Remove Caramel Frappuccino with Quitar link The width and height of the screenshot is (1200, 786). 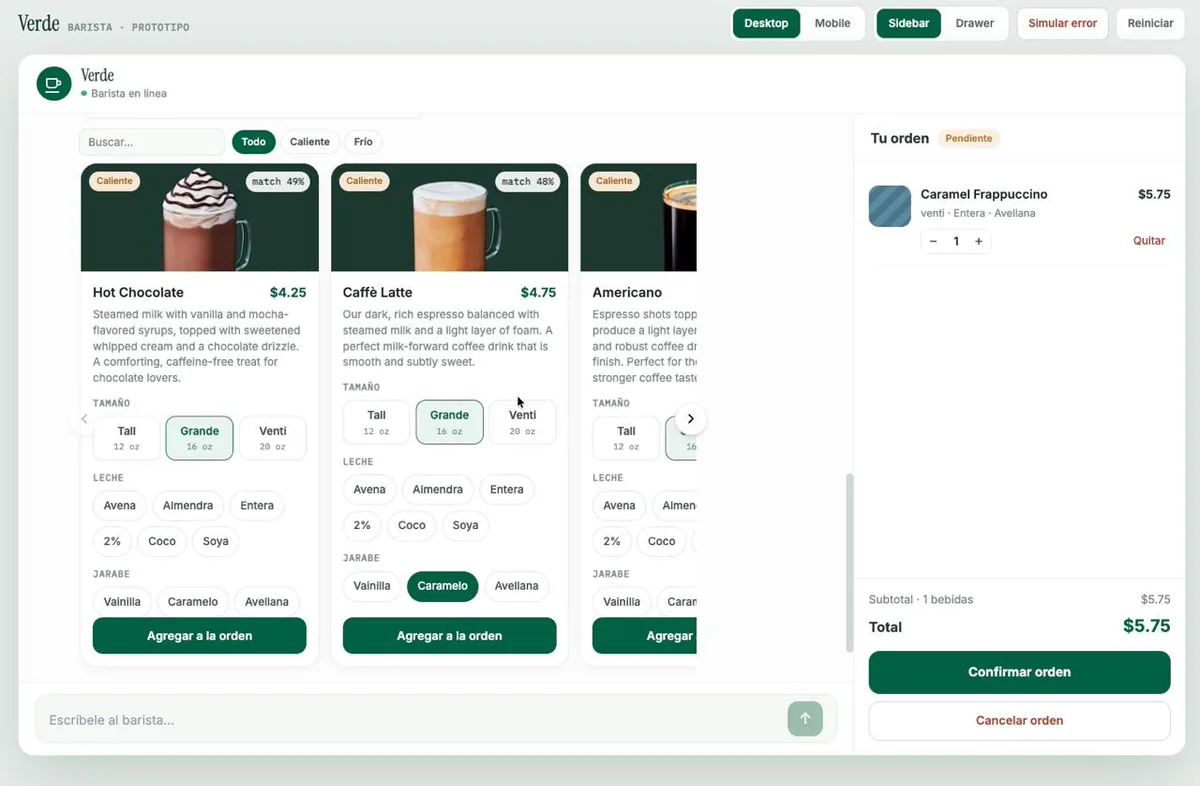[1149, 241]
